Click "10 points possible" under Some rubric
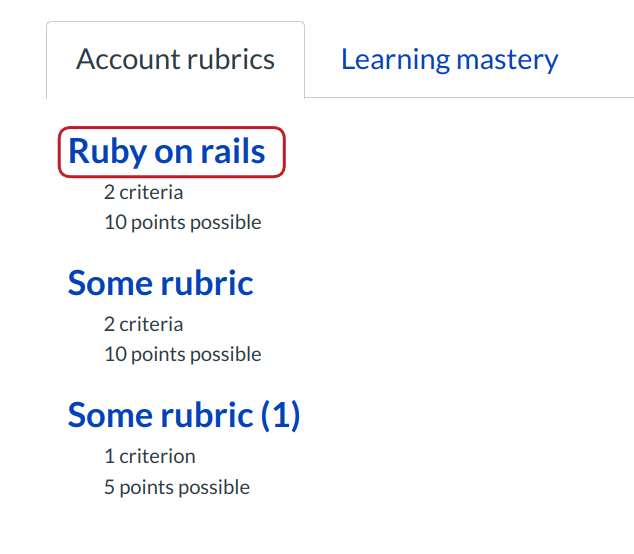The image size is (634, 554). (x=182, y=354)
